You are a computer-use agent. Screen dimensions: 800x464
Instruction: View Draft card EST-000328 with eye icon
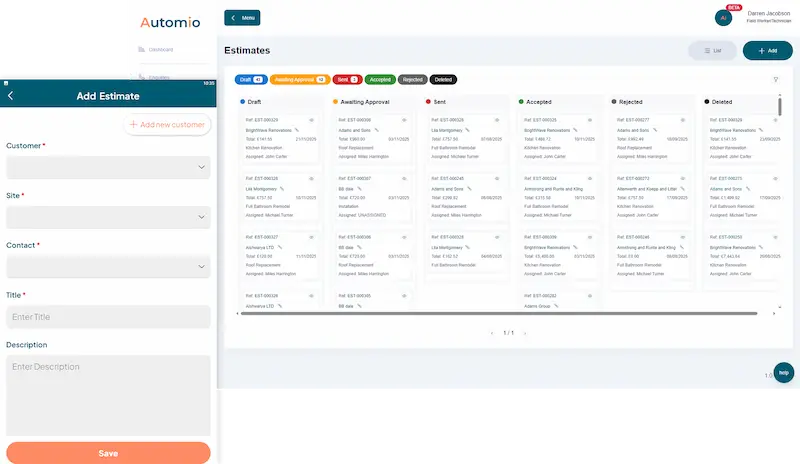point(311,179)
